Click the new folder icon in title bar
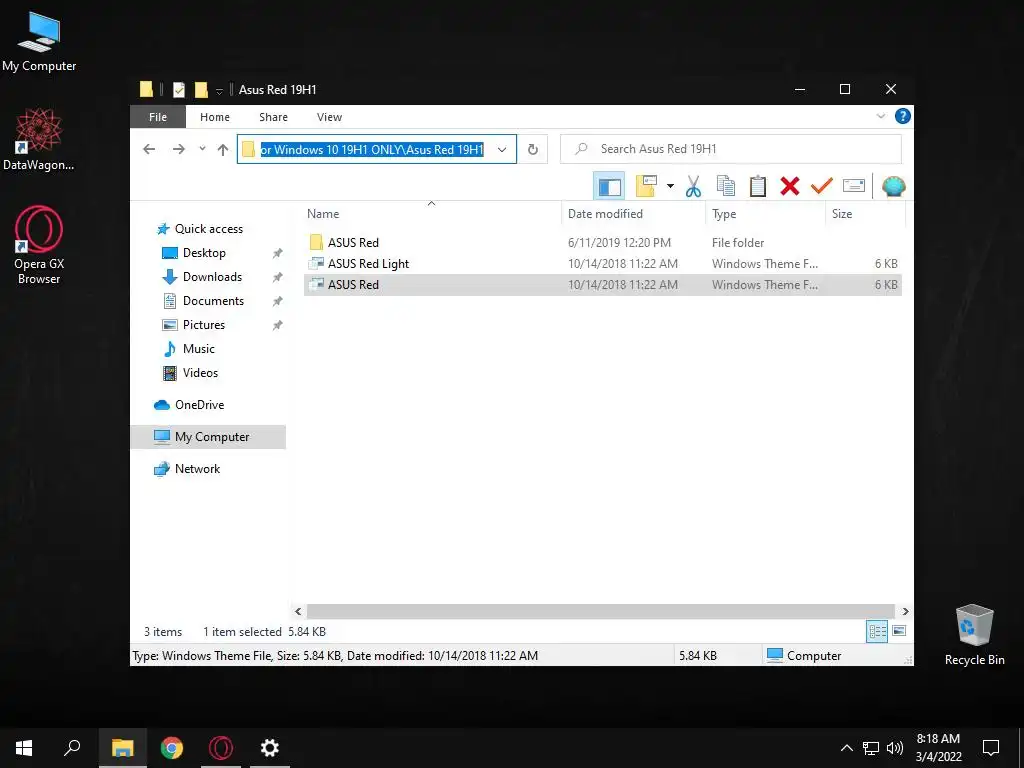 [x=201, y=89]
